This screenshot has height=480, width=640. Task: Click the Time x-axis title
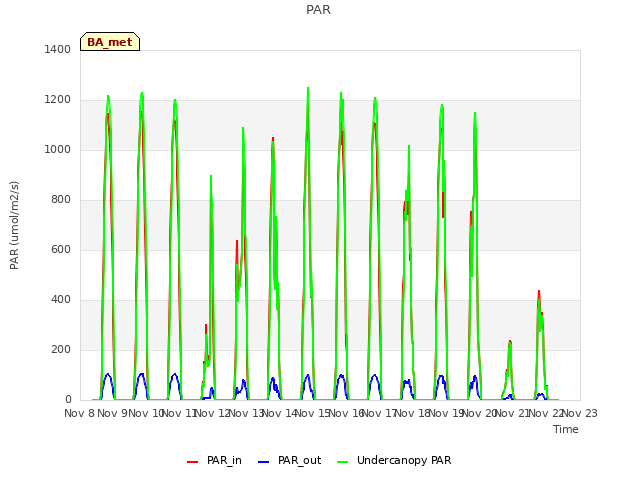[566, 429]
